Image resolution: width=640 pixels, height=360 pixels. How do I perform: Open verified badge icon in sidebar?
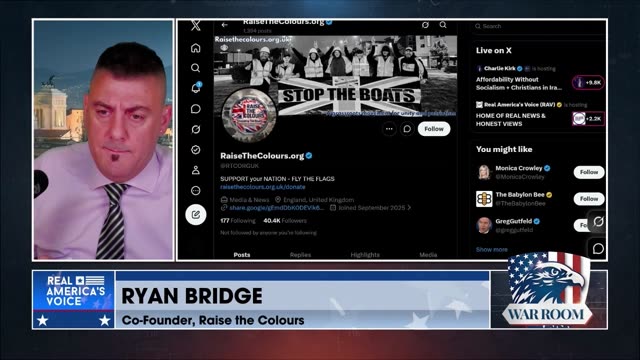click(x=196, y=150)
